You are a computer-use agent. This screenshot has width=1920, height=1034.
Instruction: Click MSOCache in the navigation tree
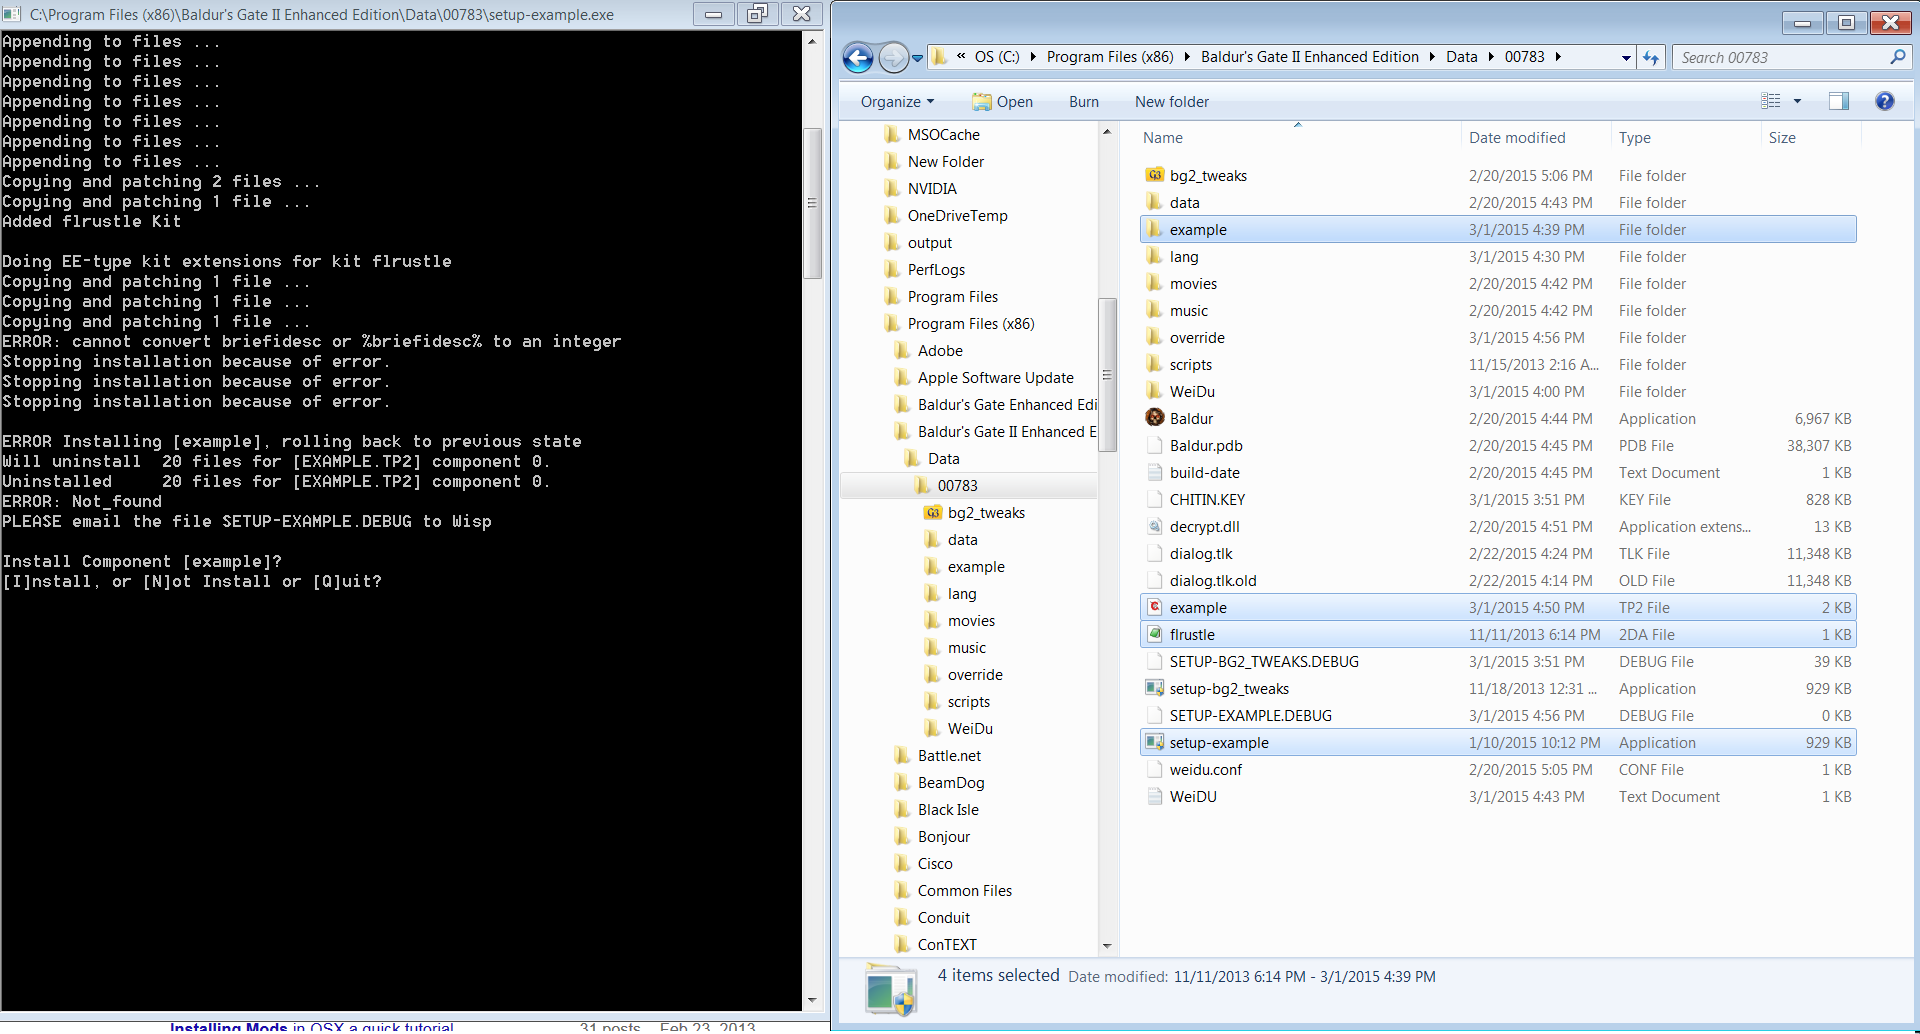tap(943, 135)
